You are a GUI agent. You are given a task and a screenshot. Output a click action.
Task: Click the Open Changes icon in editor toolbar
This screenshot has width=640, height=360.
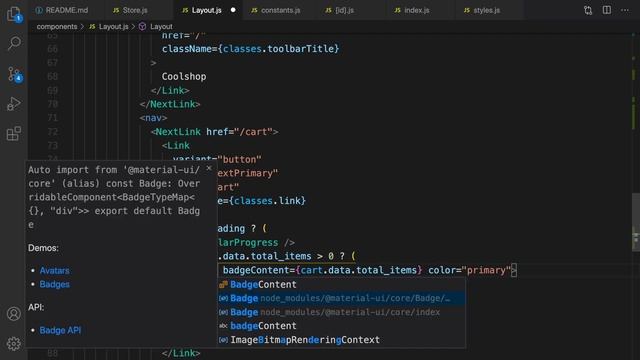(x=588, y=10)
